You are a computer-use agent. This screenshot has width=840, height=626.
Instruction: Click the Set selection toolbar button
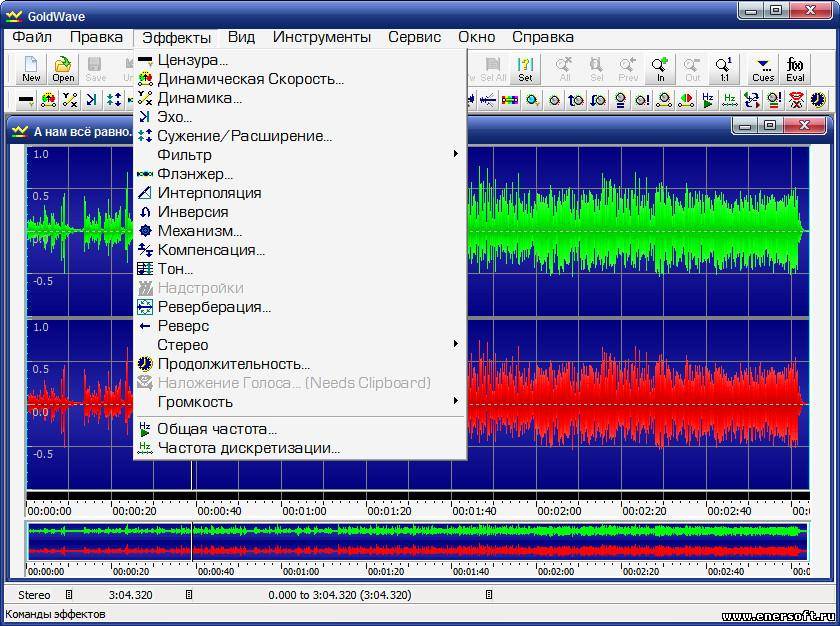pos(525,69)
